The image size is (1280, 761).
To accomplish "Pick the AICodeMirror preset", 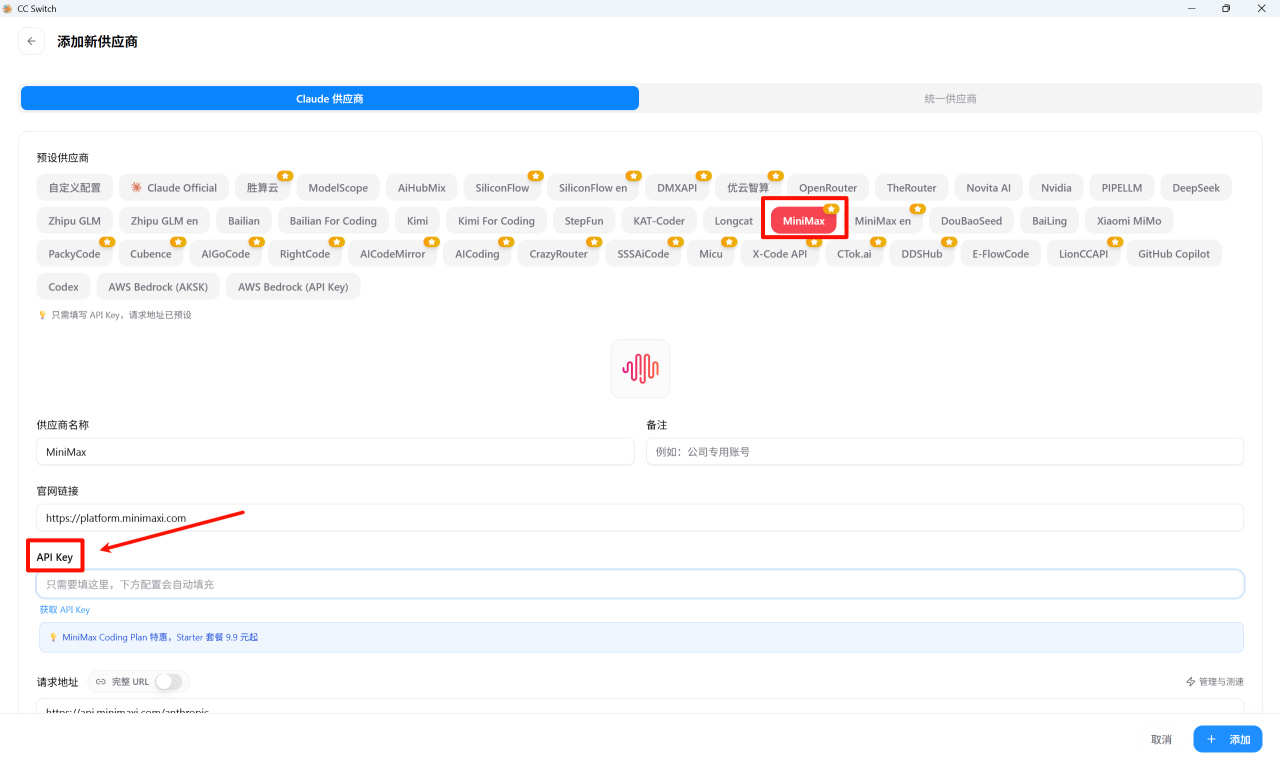I will (x=393, y=254).
